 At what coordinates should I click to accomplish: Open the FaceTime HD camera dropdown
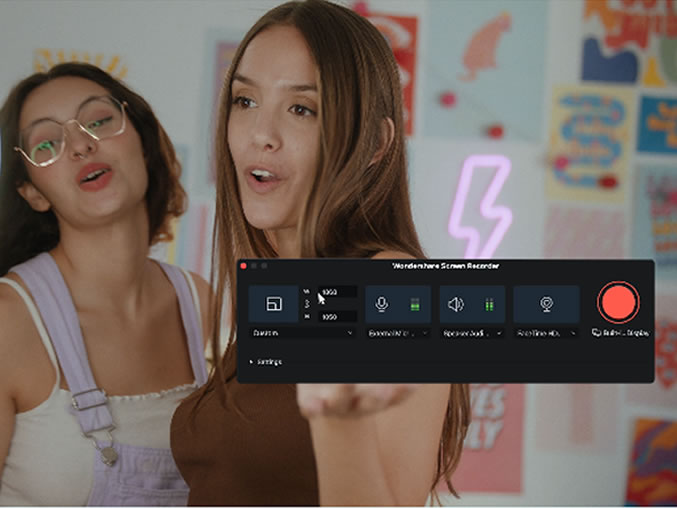coord(546,333)
